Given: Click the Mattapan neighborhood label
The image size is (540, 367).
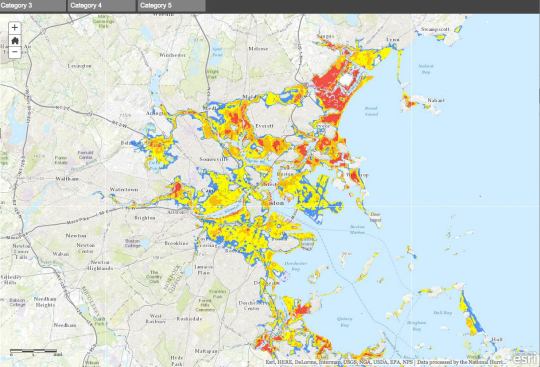Looking at the screenshot, I should (x=206, y=351).
